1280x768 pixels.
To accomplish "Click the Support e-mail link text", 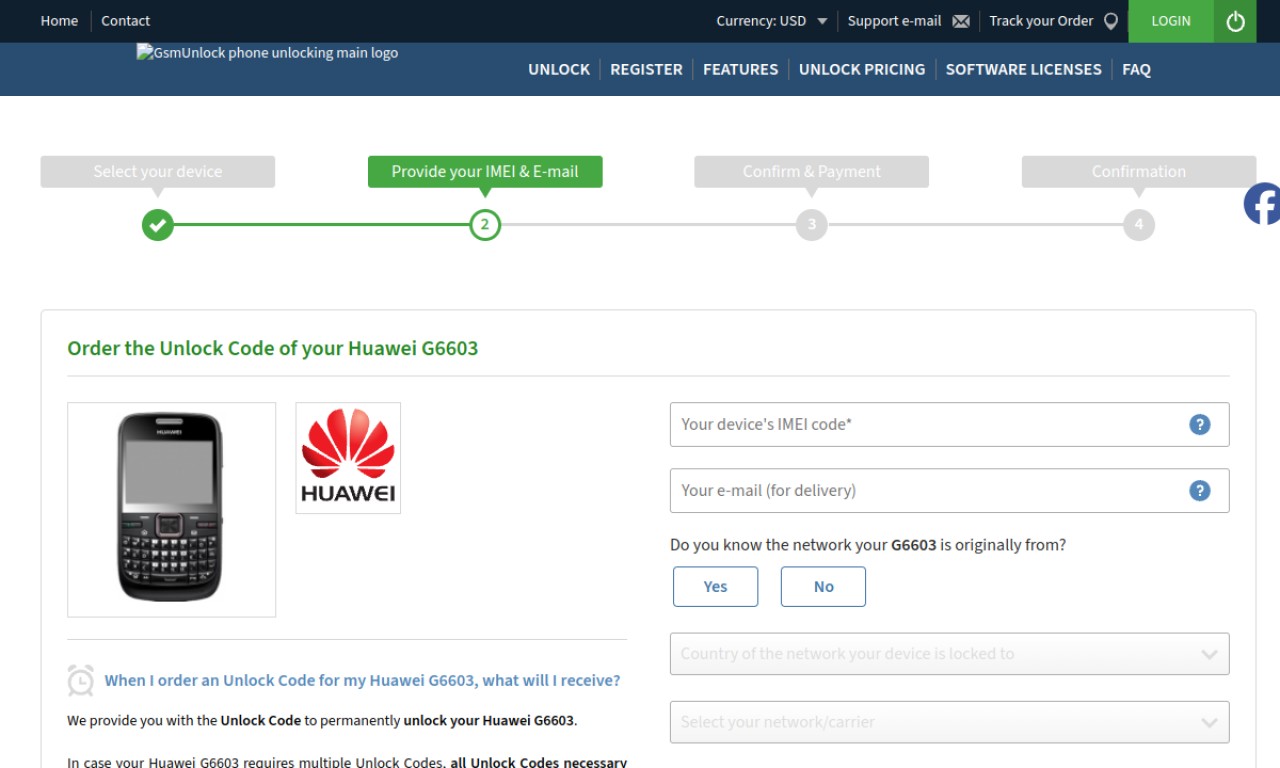I will (894, 21).
